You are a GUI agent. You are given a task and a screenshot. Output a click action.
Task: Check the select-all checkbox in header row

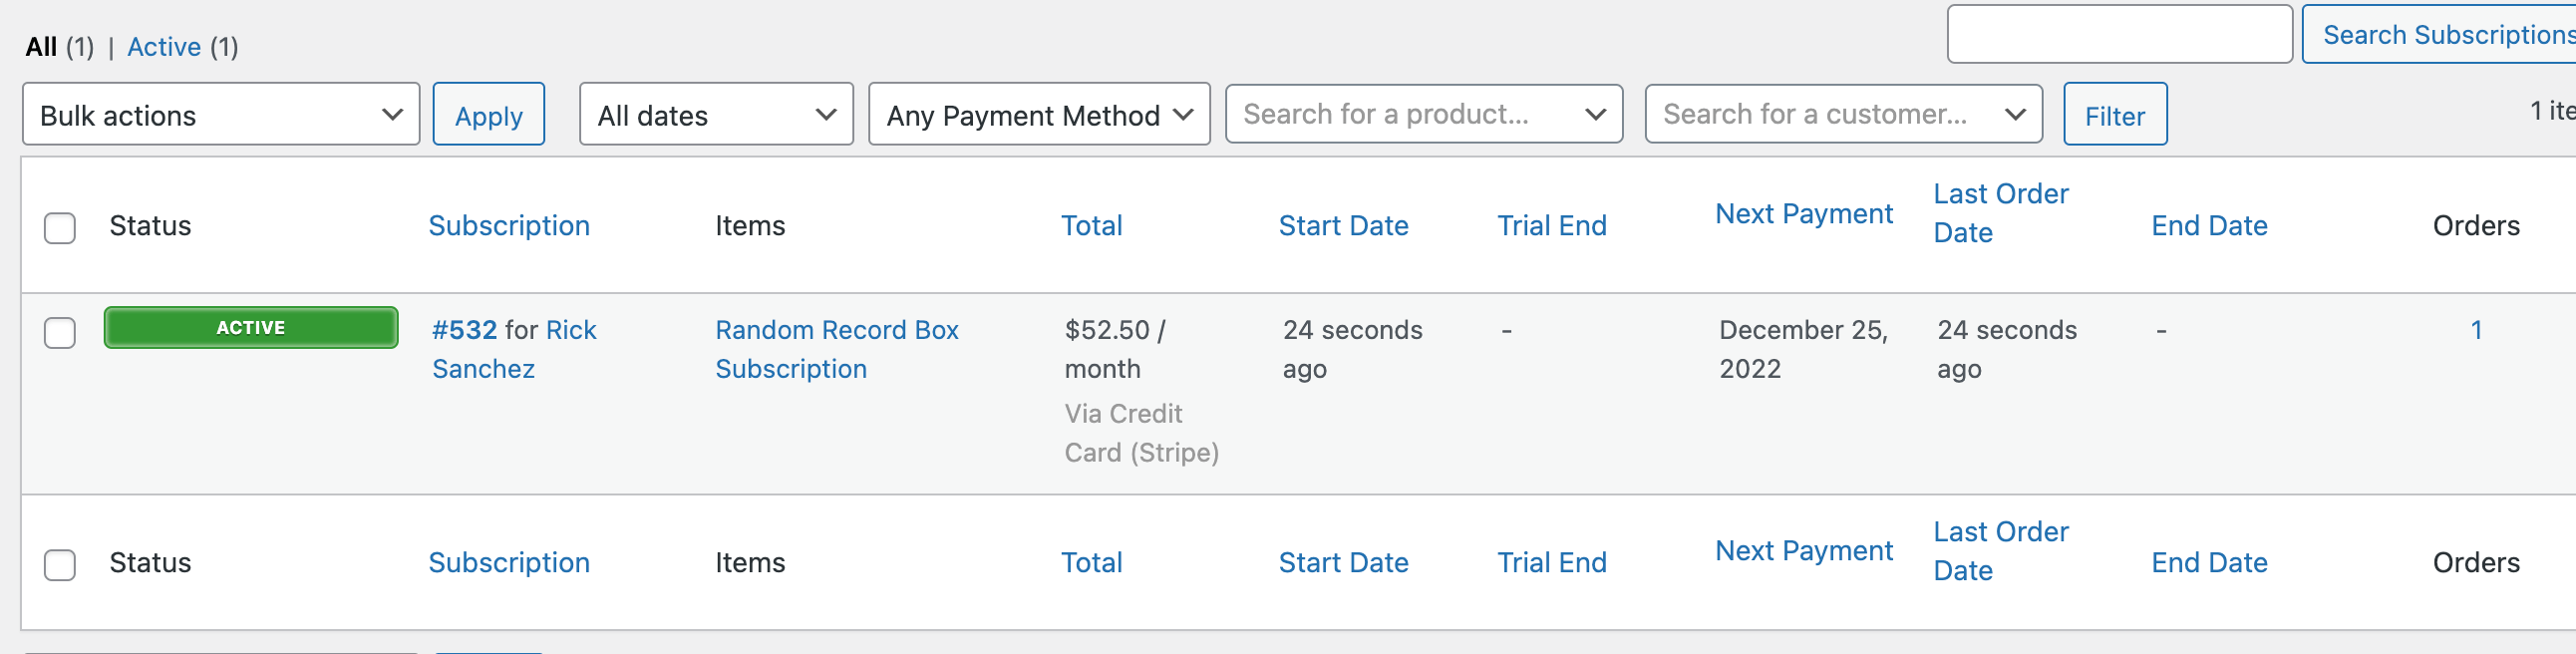click(60, 228)
